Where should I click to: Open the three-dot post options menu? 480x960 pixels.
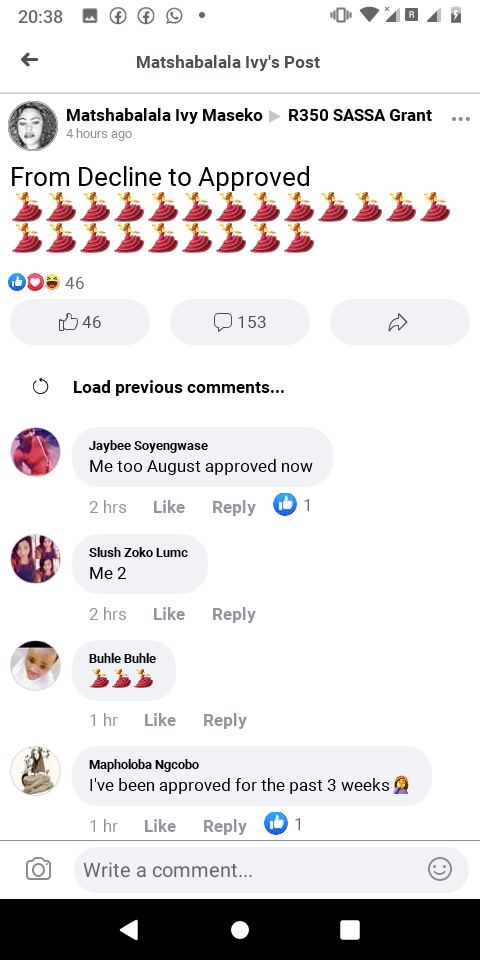click(460, 118)
